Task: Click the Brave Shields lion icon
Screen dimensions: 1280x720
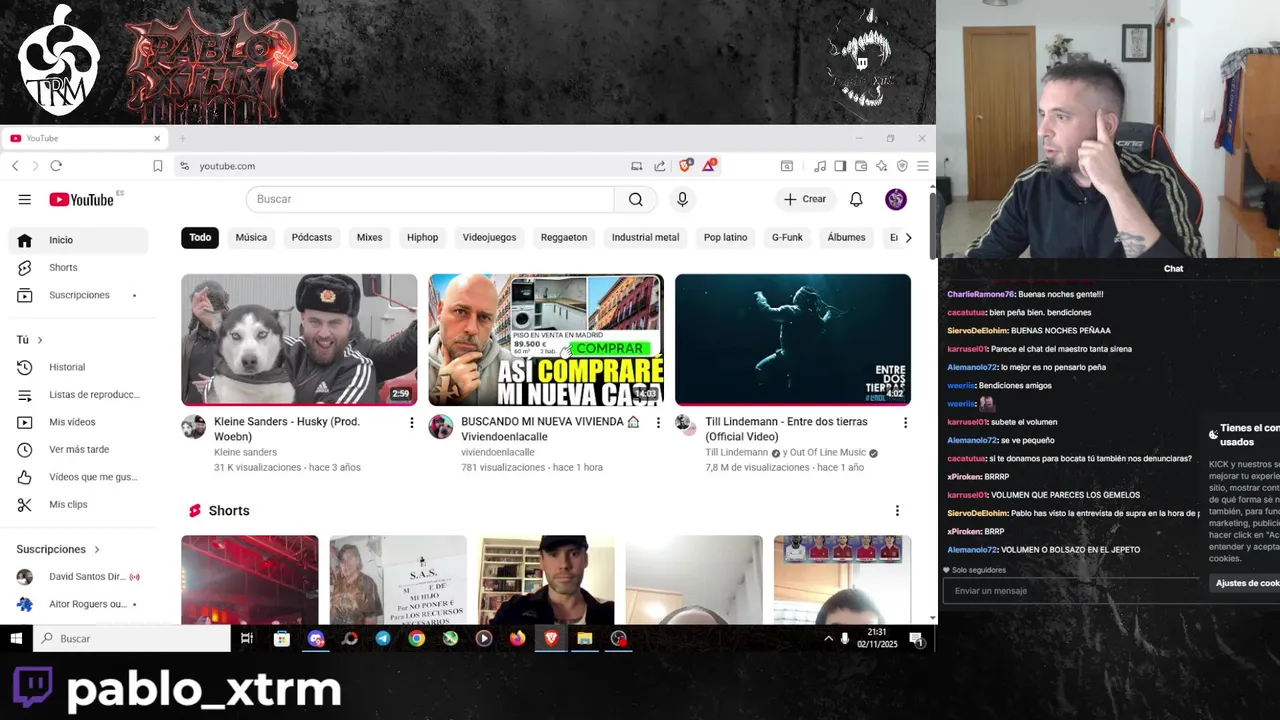Action: pyautogui.click(x=685, y=165)
